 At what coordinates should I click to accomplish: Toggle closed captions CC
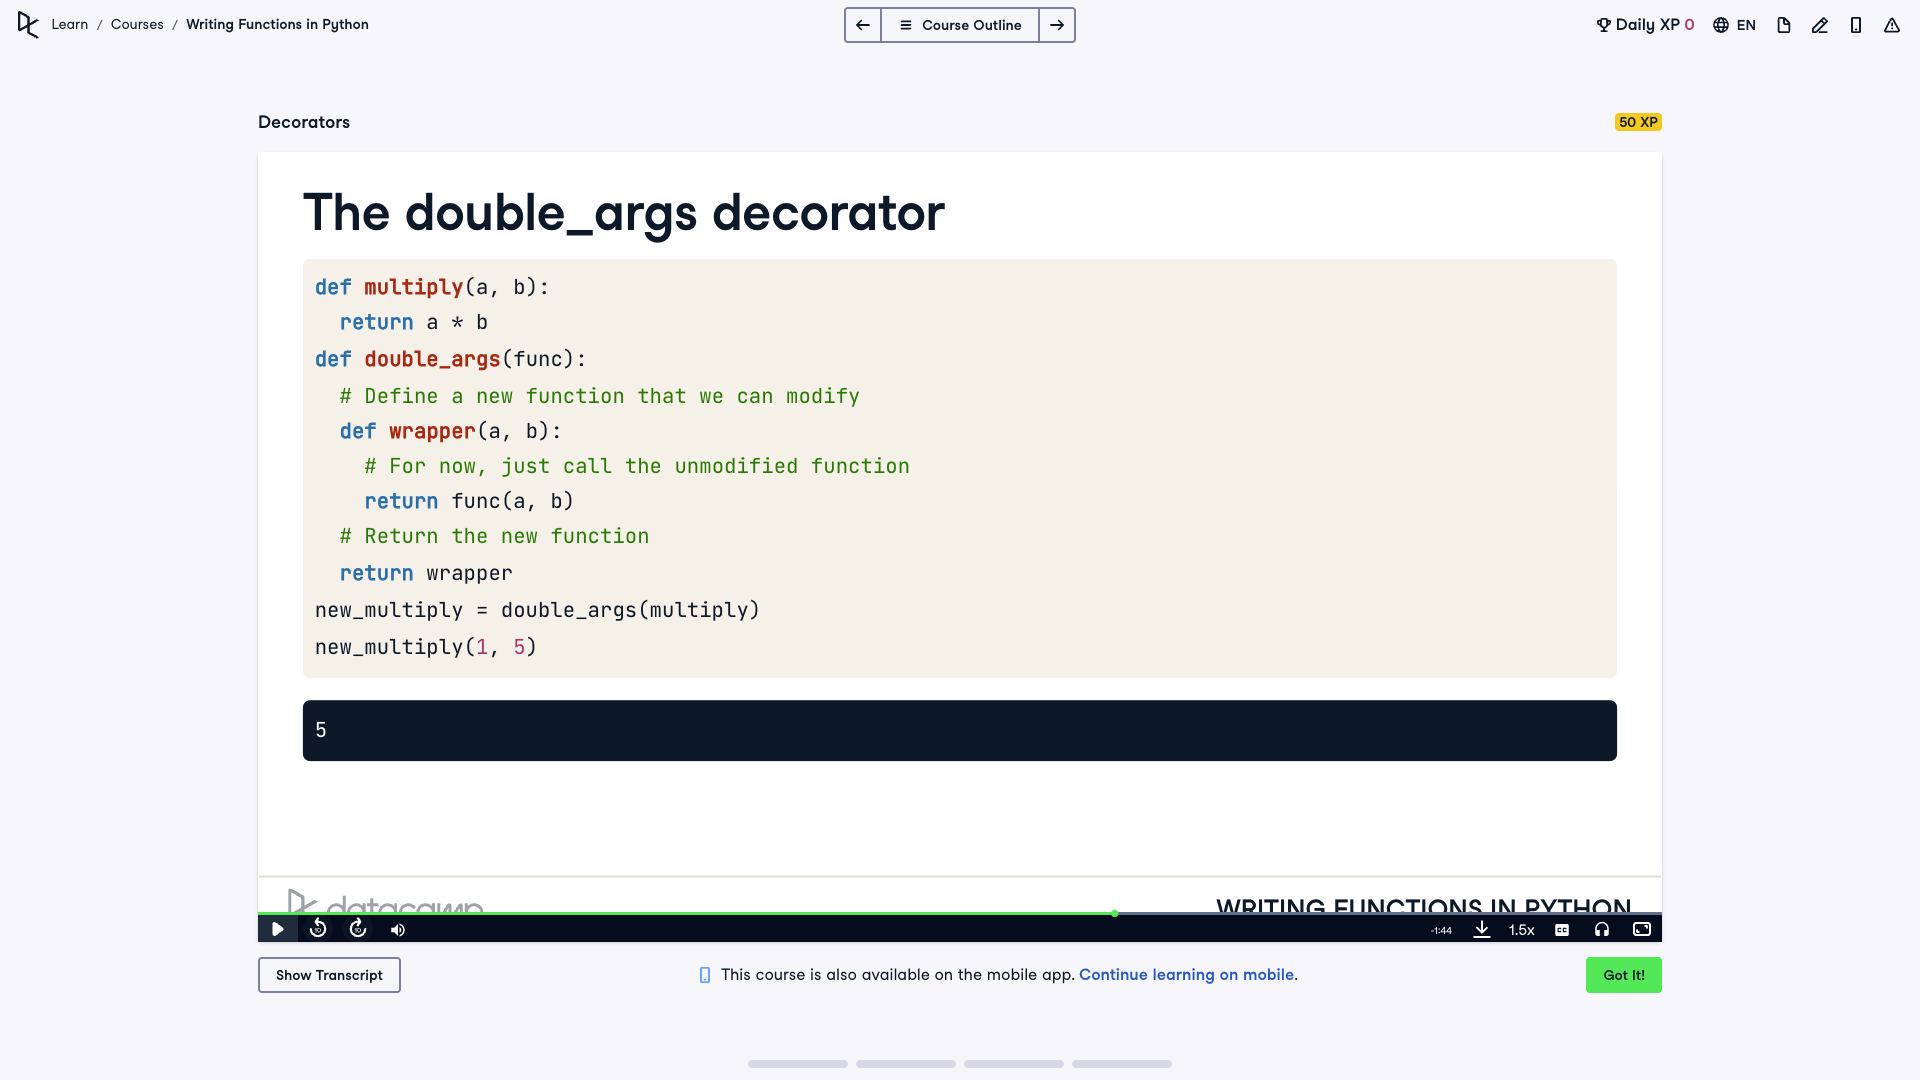[1562, 930]
